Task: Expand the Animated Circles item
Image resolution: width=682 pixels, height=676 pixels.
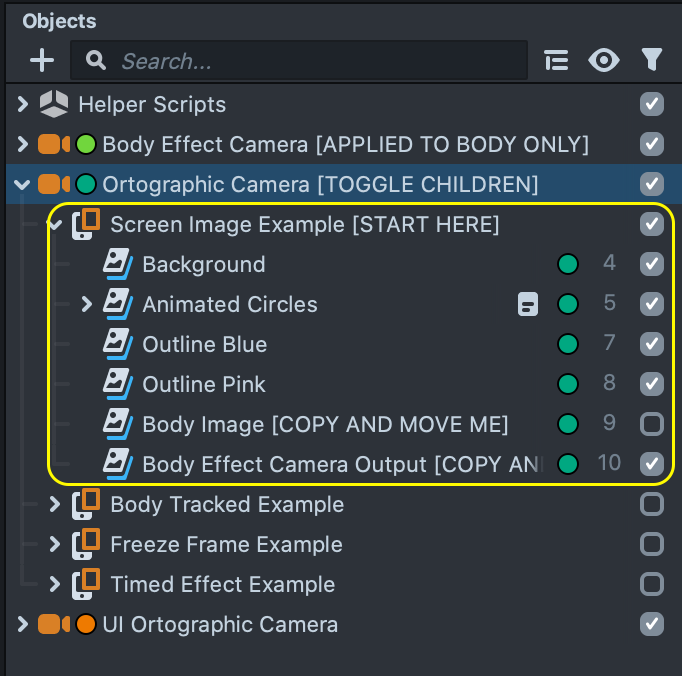Action: pyautogui.click(x=87, y=304)
